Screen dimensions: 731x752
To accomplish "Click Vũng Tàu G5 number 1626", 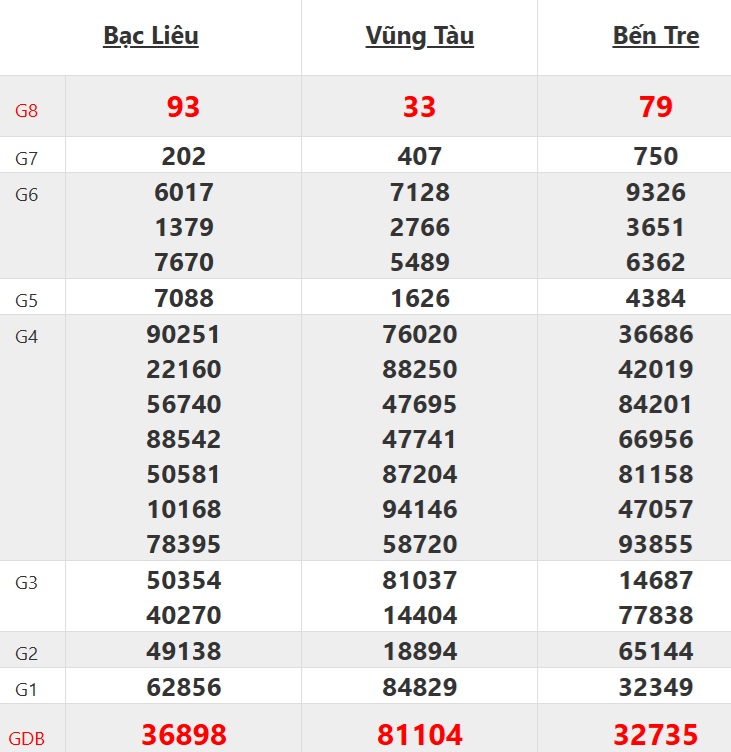I will click(x=420, y=298).
